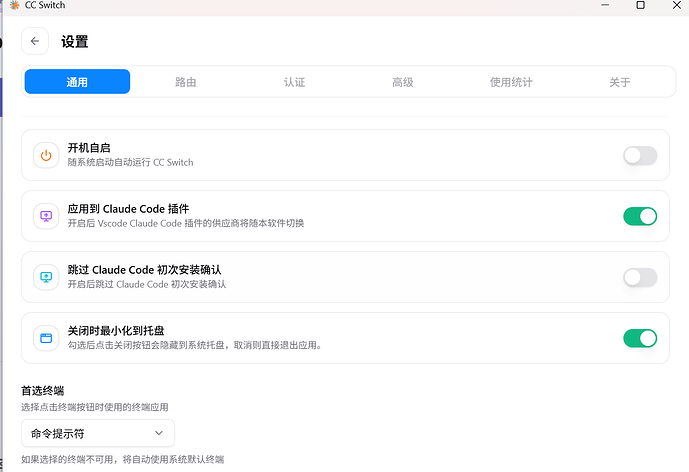Open the 使用统计 tab
Screen dimensions: 689x472
tap(511, 82)
